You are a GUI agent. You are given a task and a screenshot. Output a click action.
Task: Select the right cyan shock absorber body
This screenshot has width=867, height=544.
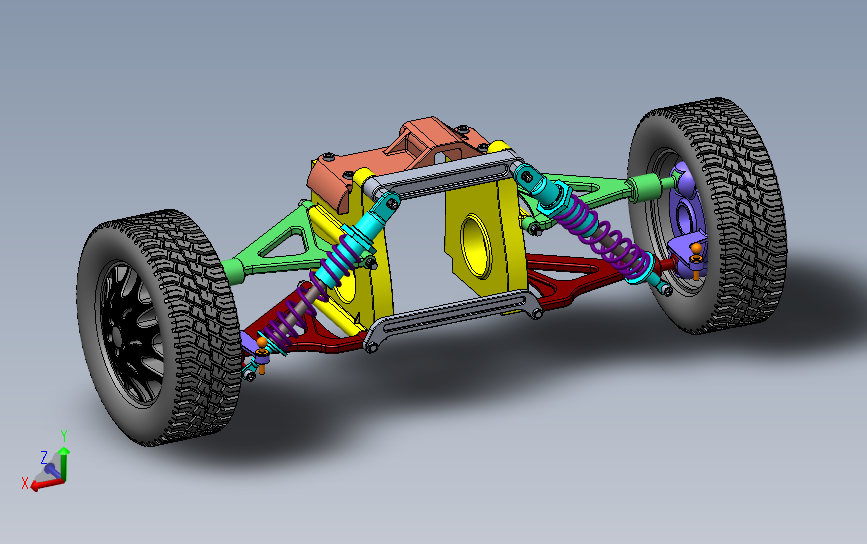(558, 200)
